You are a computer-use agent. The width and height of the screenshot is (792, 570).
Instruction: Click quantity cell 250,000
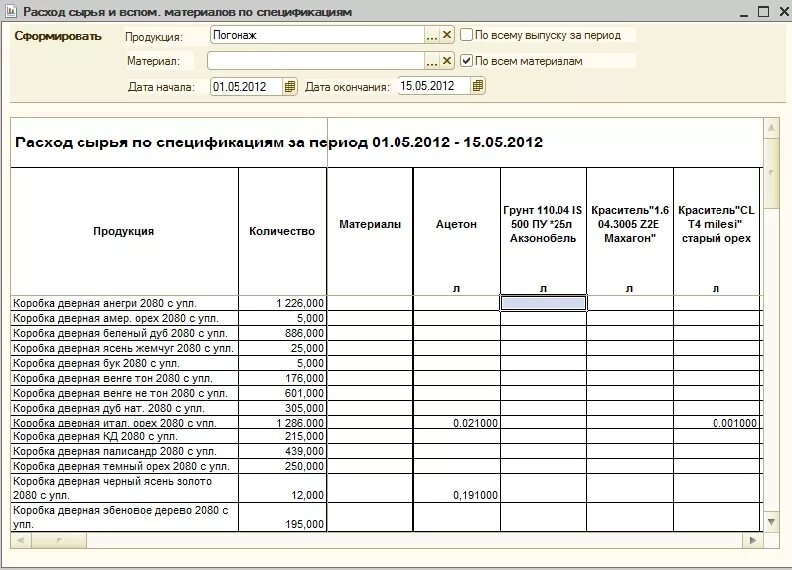coord(282,466)
